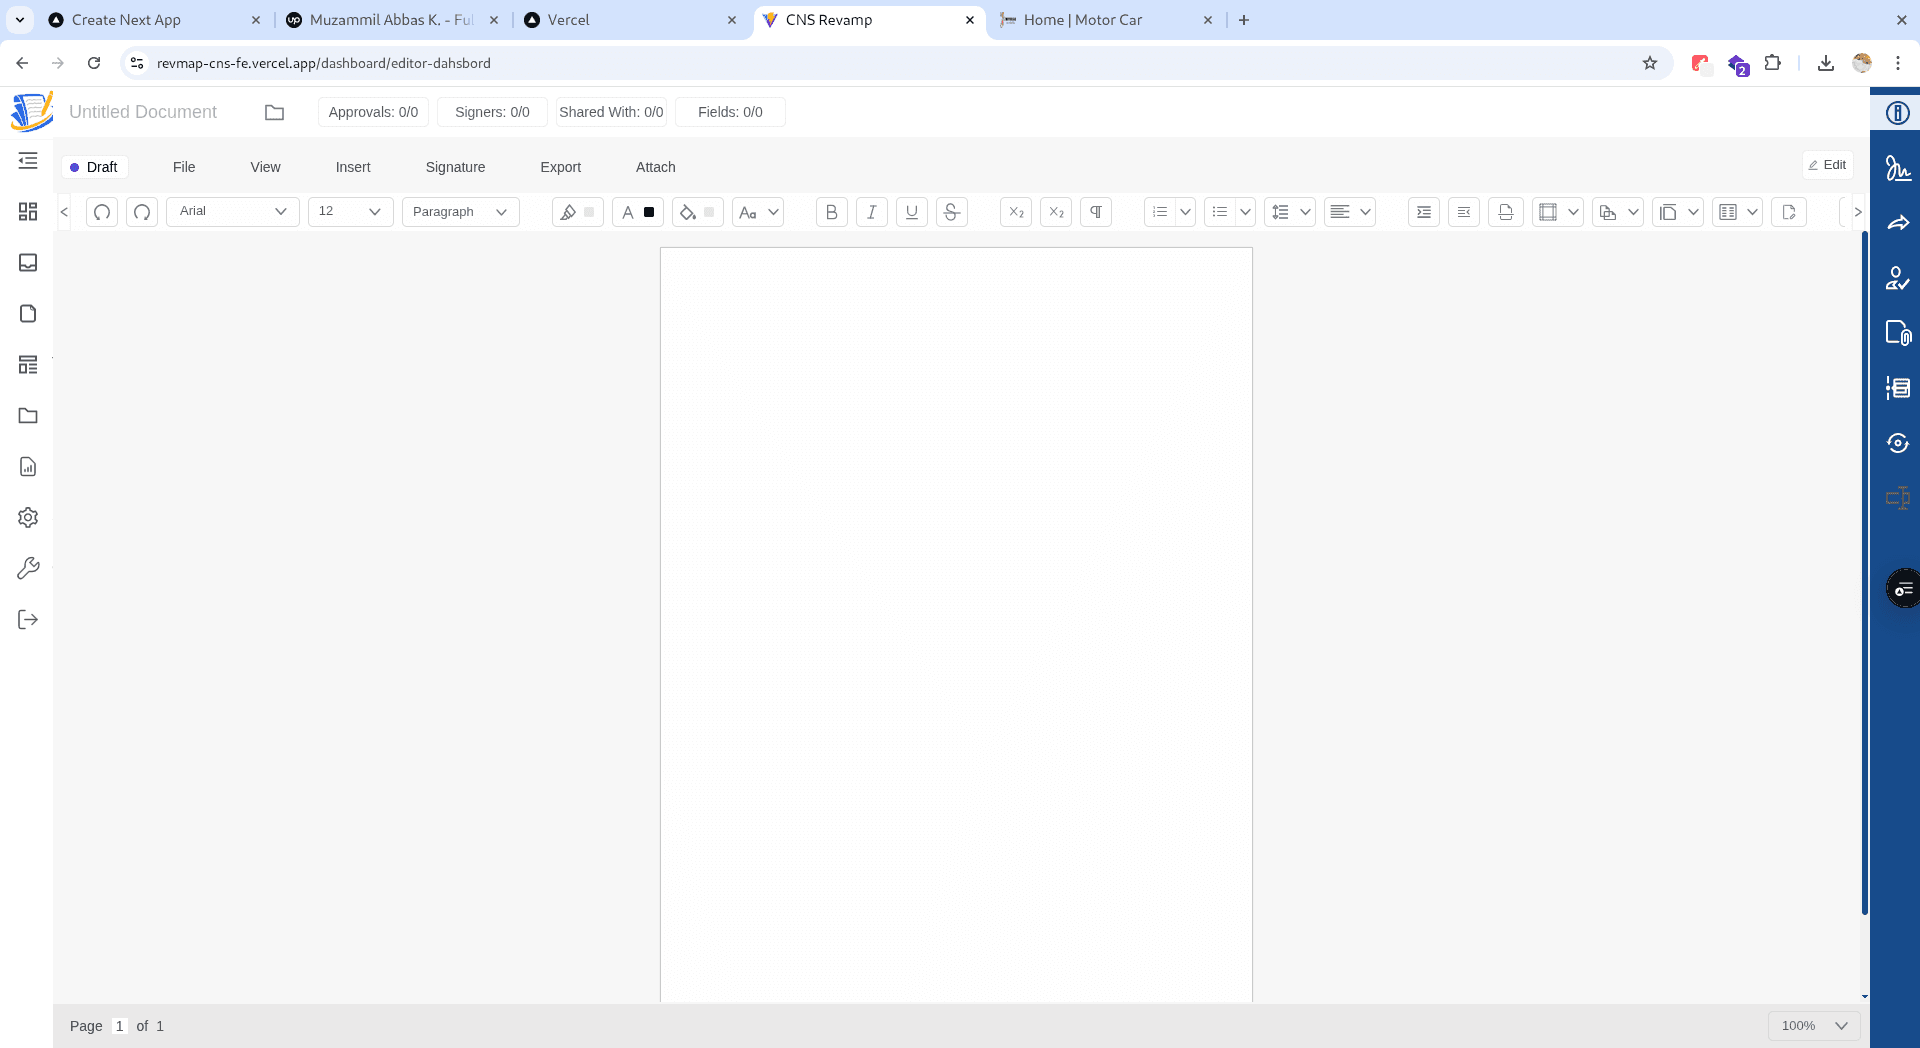The width and height of the screenshot is (1920, 1048).
Task: Click the page size/orientation icon
Action: (1618, 212)
